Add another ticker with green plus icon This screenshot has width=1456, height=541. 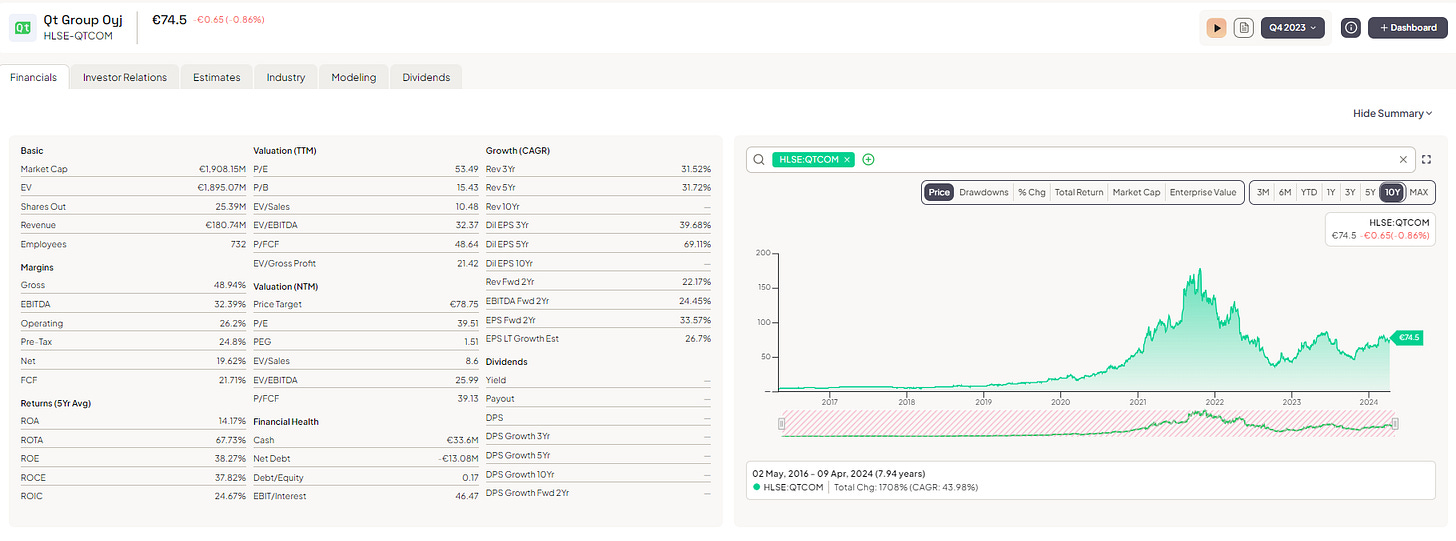tap(868, 159)
